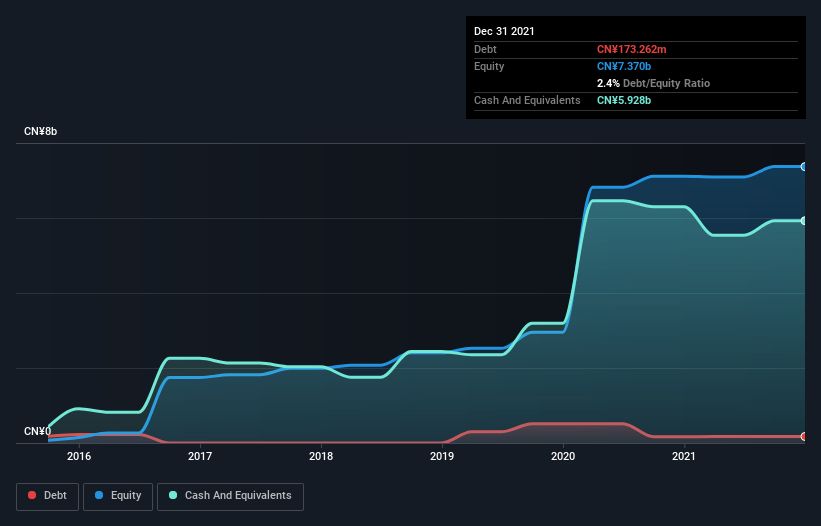Click the CN¥173.262m debt value
Image resolution: width=821 pixels, height=526 pixels.
pos(631,49)
